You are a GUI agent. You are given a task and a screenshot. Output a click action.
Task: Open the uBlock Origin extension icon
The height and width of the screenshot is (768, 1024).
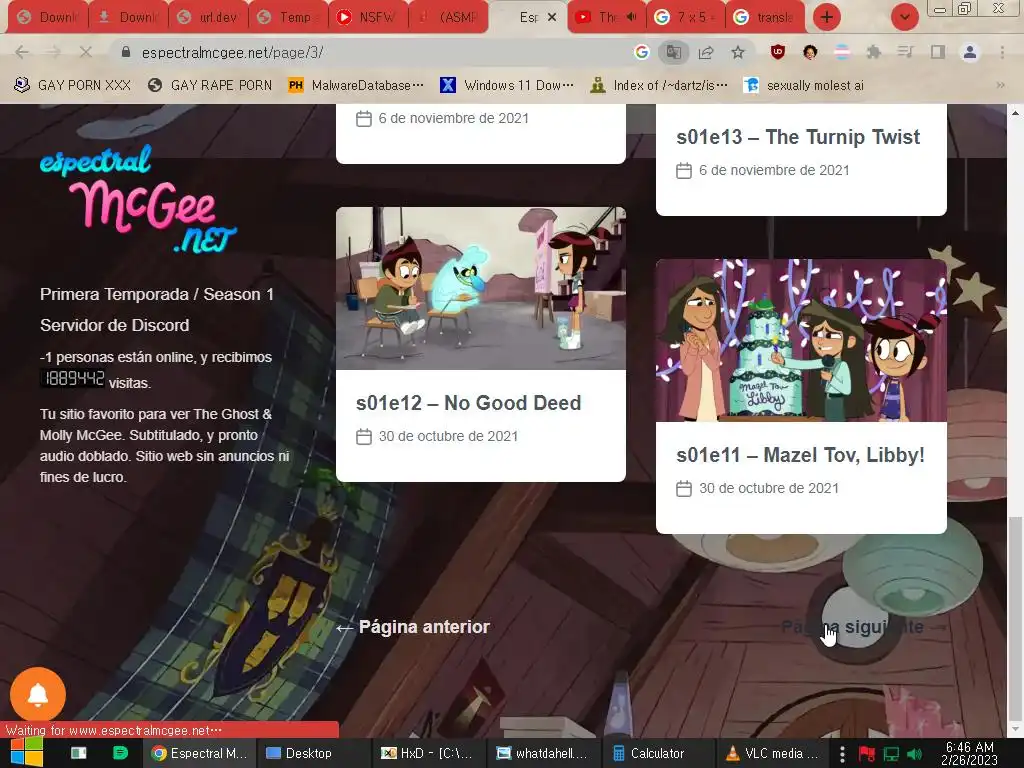click(777, 52)
